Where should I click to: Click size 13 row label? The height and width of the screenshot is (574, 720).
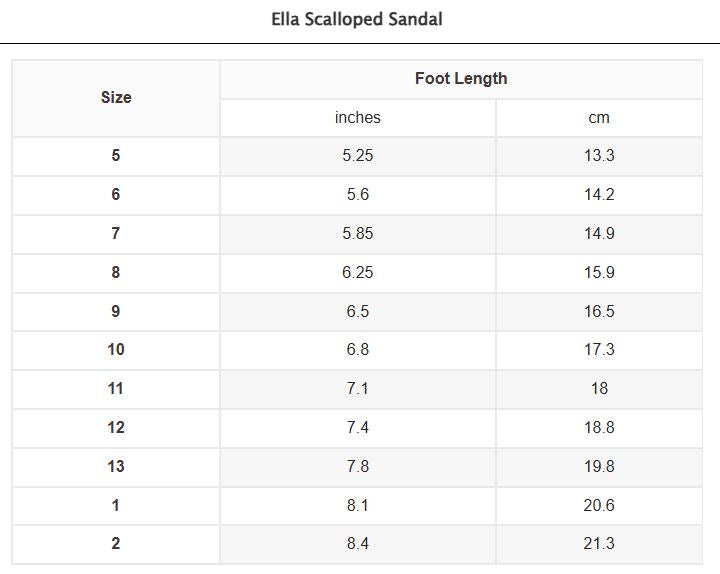(x=116, y=467)
